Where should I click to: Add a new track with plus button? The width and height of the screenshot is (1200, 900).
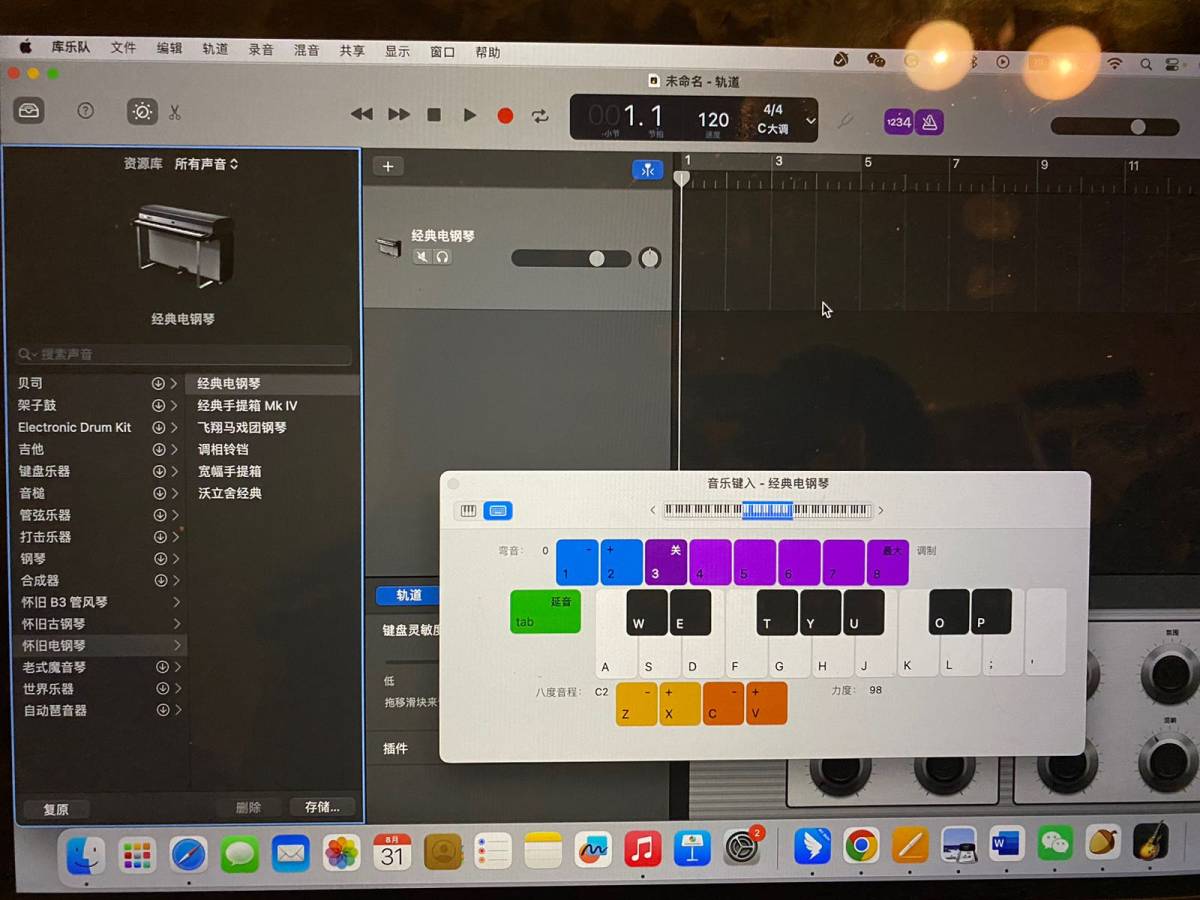click(x=388, y=167)
